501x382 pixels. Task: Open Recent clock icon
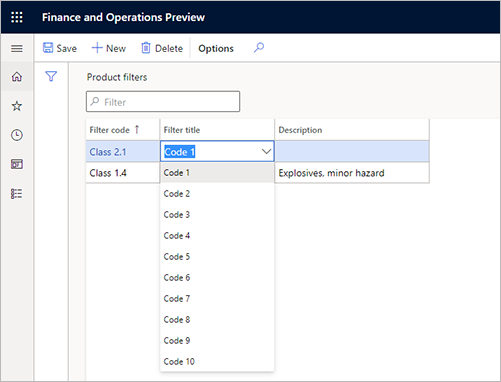pyautogui.click(x=17, y=135)
